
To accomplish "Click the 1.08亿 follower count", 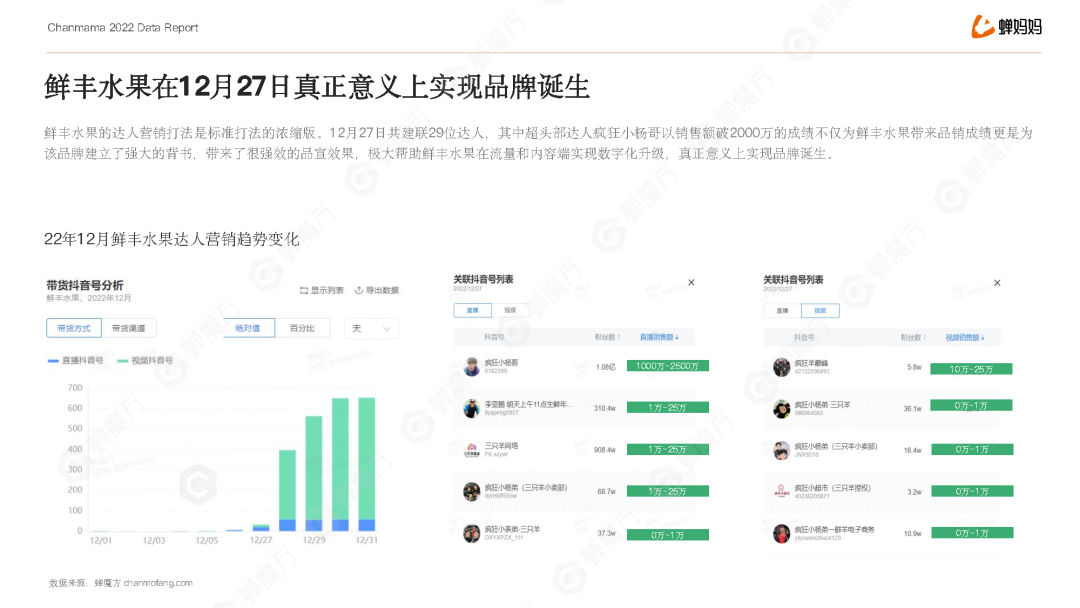I will click(x=606, y=367).
